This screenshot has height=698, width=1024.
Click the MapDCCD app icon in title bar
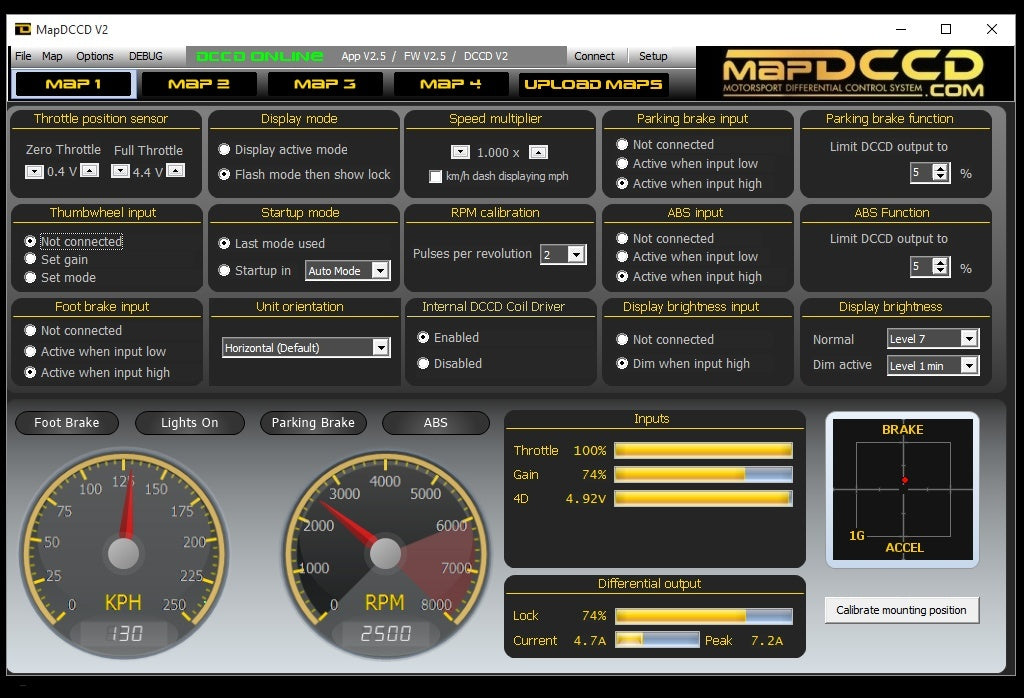pos(23,29)
